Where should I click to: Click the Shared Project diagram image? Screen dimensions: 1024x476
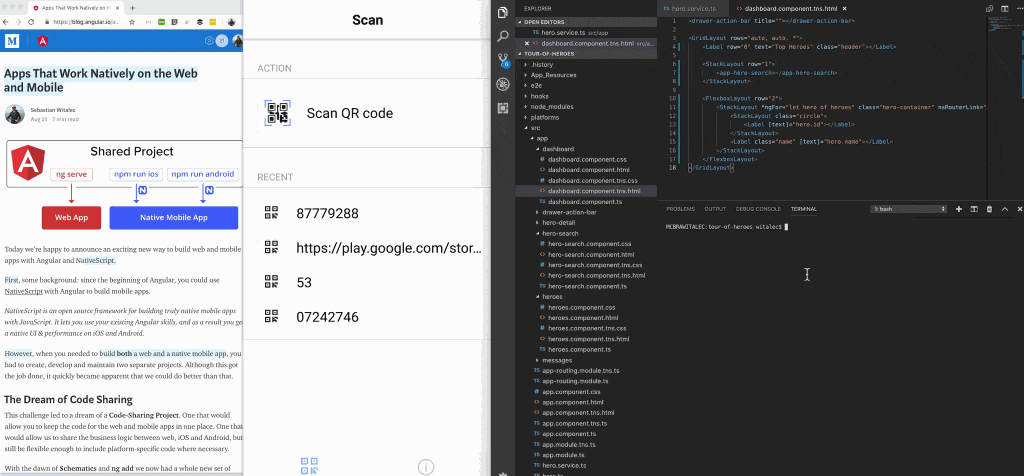coord(123,185)
